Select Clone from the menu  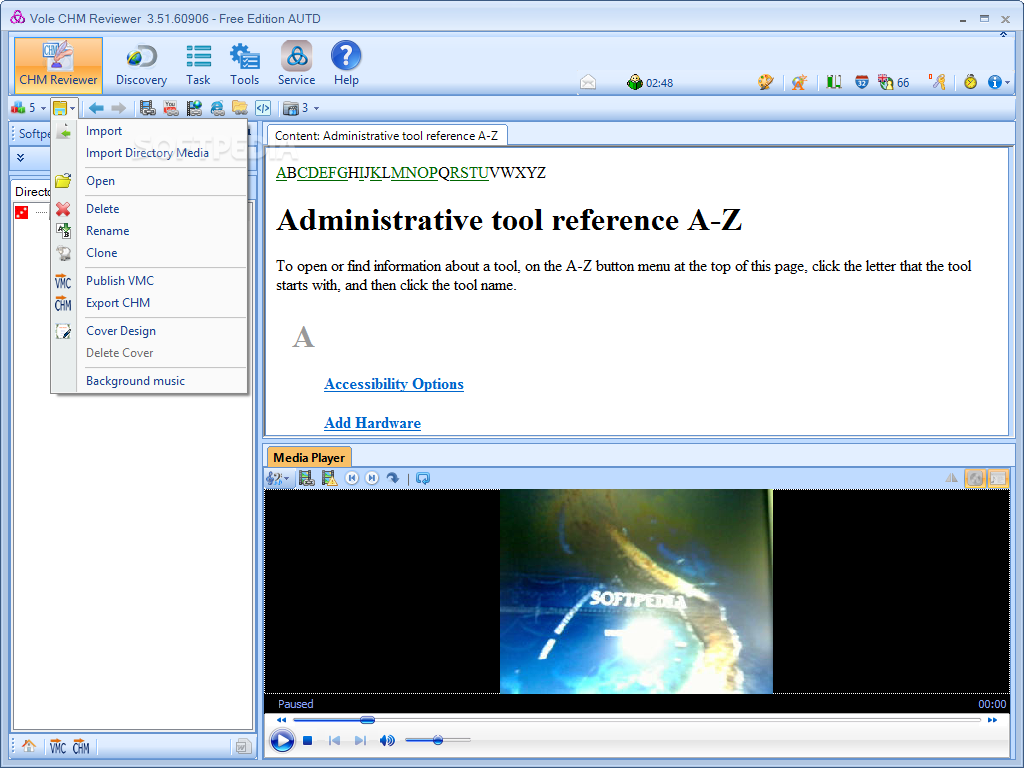102,253
